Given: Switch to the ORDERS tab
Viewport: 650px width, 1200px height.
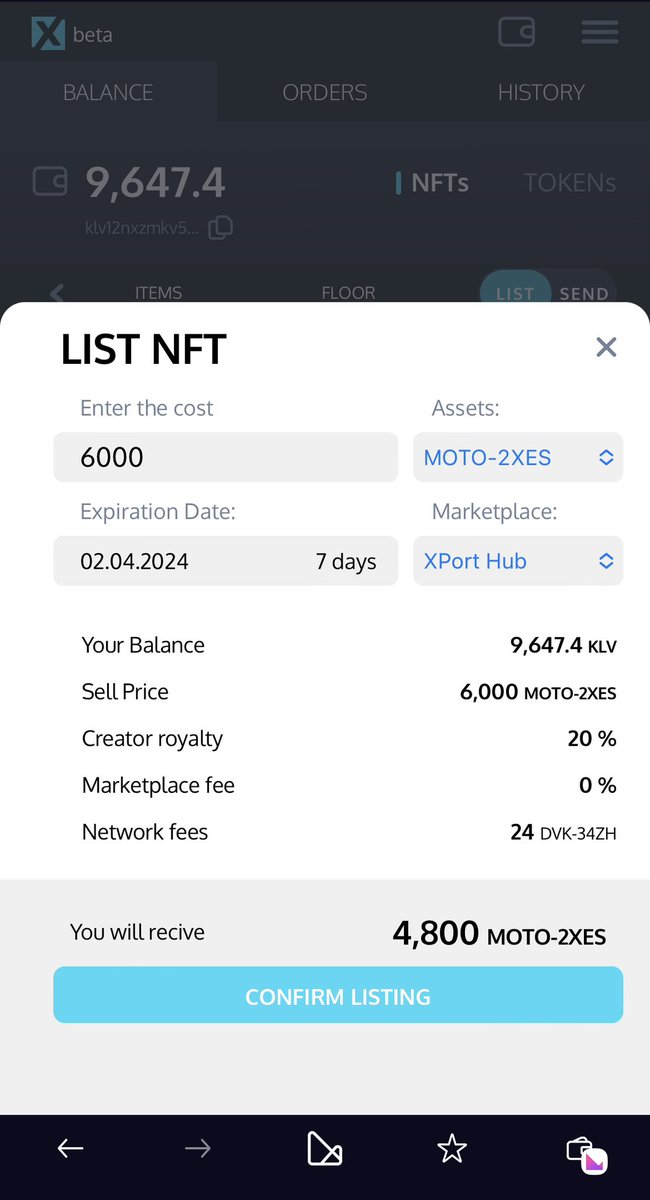Looking at the screenshot, I should [325, 92].
